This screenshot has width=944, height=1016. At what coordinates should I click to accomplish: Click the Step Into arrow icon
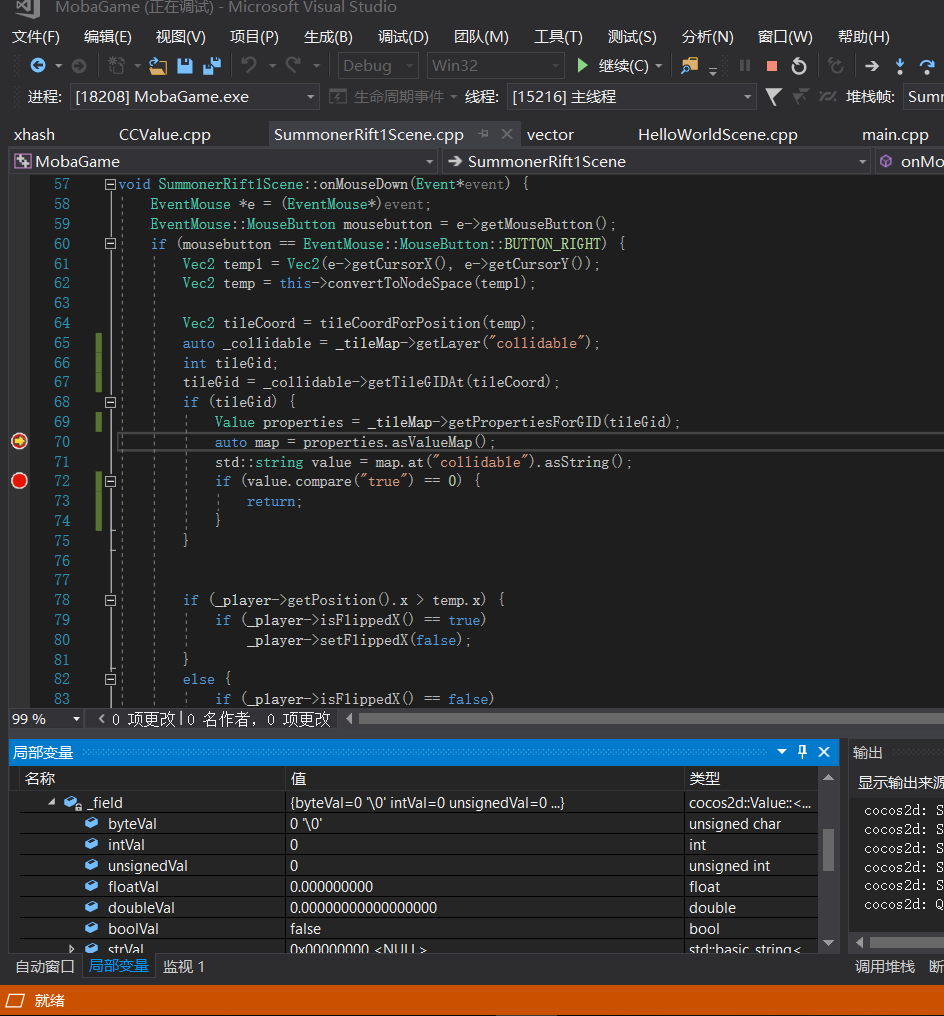(x=900, y=66)
